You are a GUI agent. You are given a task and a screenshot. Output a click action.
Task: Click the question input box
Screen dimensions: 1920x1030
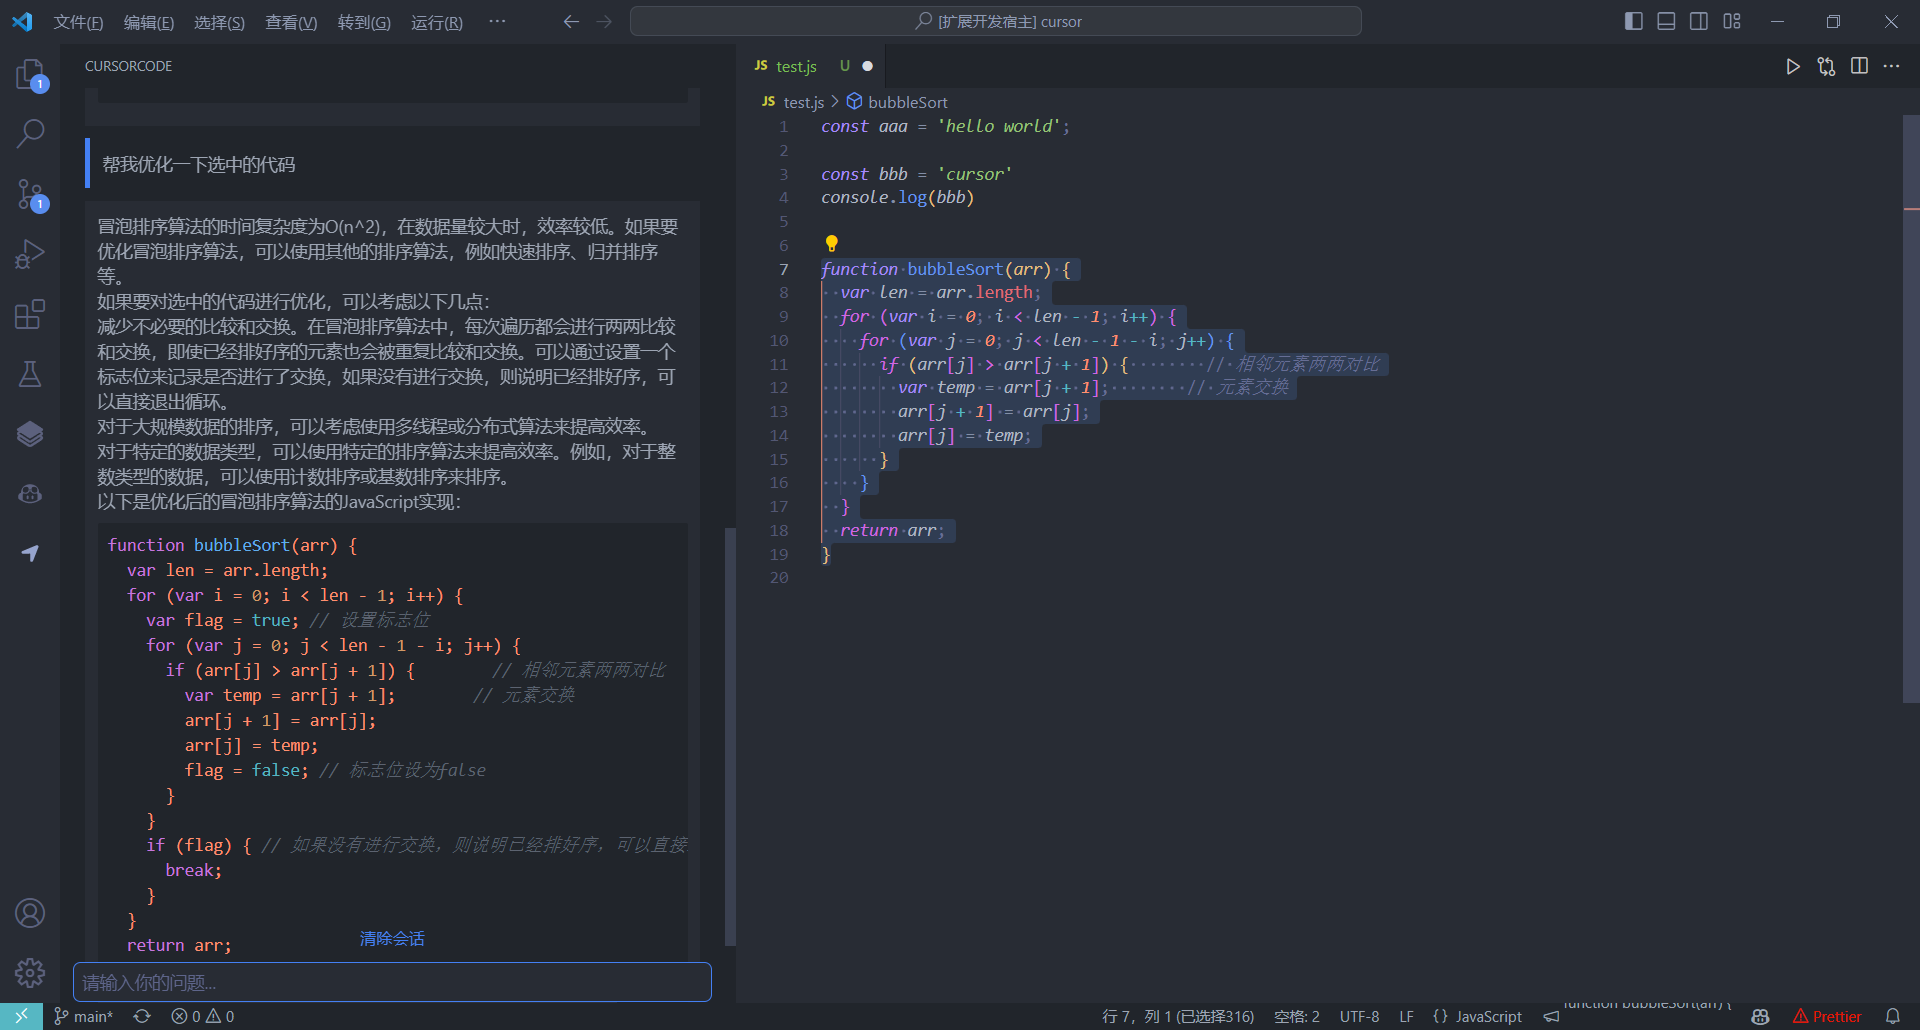point(391,982)
